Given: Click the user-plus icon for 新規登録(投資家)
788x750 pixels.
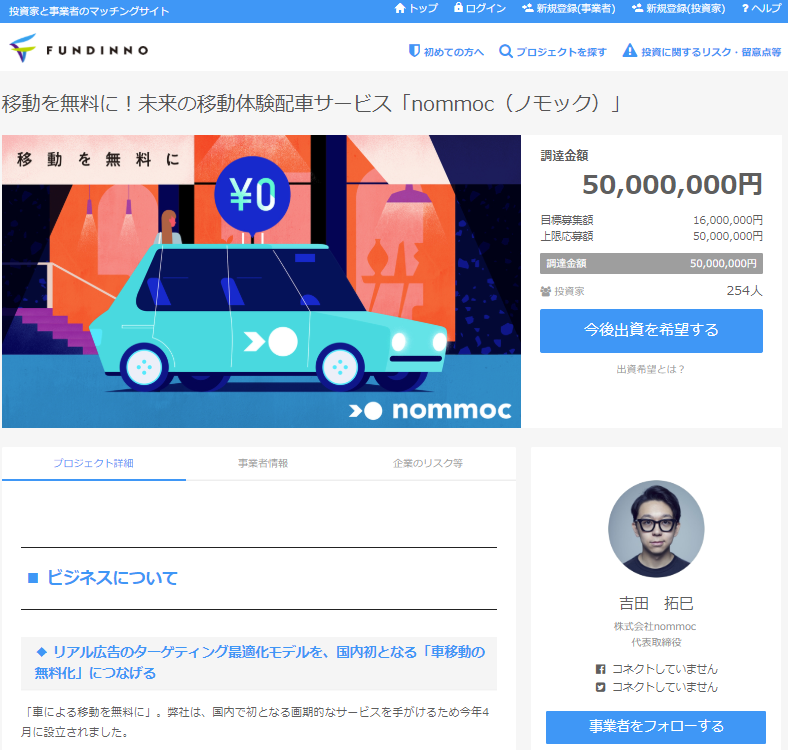Looking at the screenshot, I should pos(637,8).
